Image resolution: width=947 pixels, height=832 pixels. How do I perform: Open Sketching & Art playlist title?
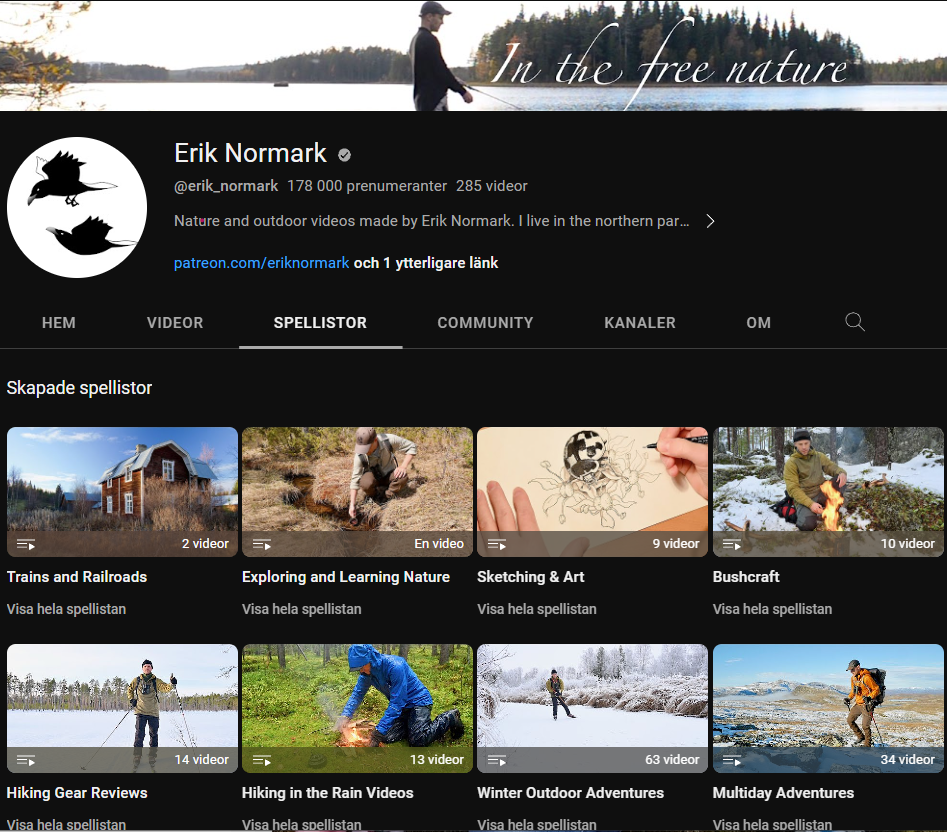pos(530,577)
